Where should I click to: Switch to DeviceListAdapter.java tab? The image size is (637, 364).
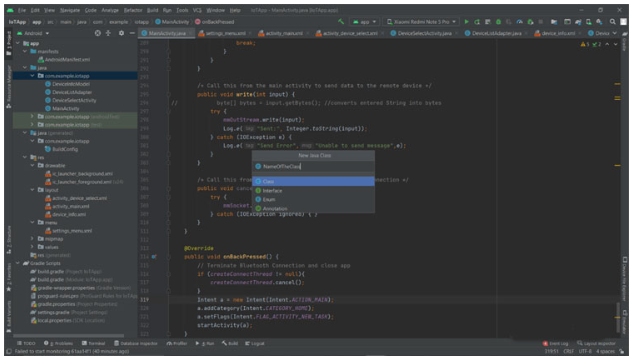tap(496, 33)
